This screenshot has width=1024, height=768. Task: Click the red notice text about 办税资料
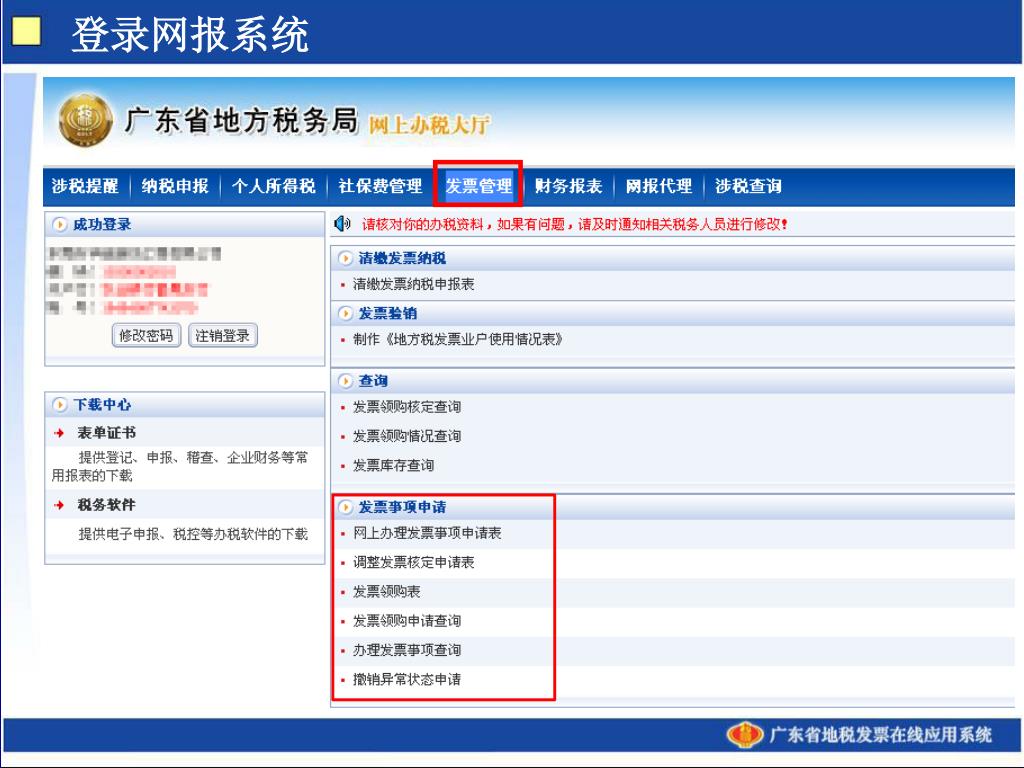(575, 225)
